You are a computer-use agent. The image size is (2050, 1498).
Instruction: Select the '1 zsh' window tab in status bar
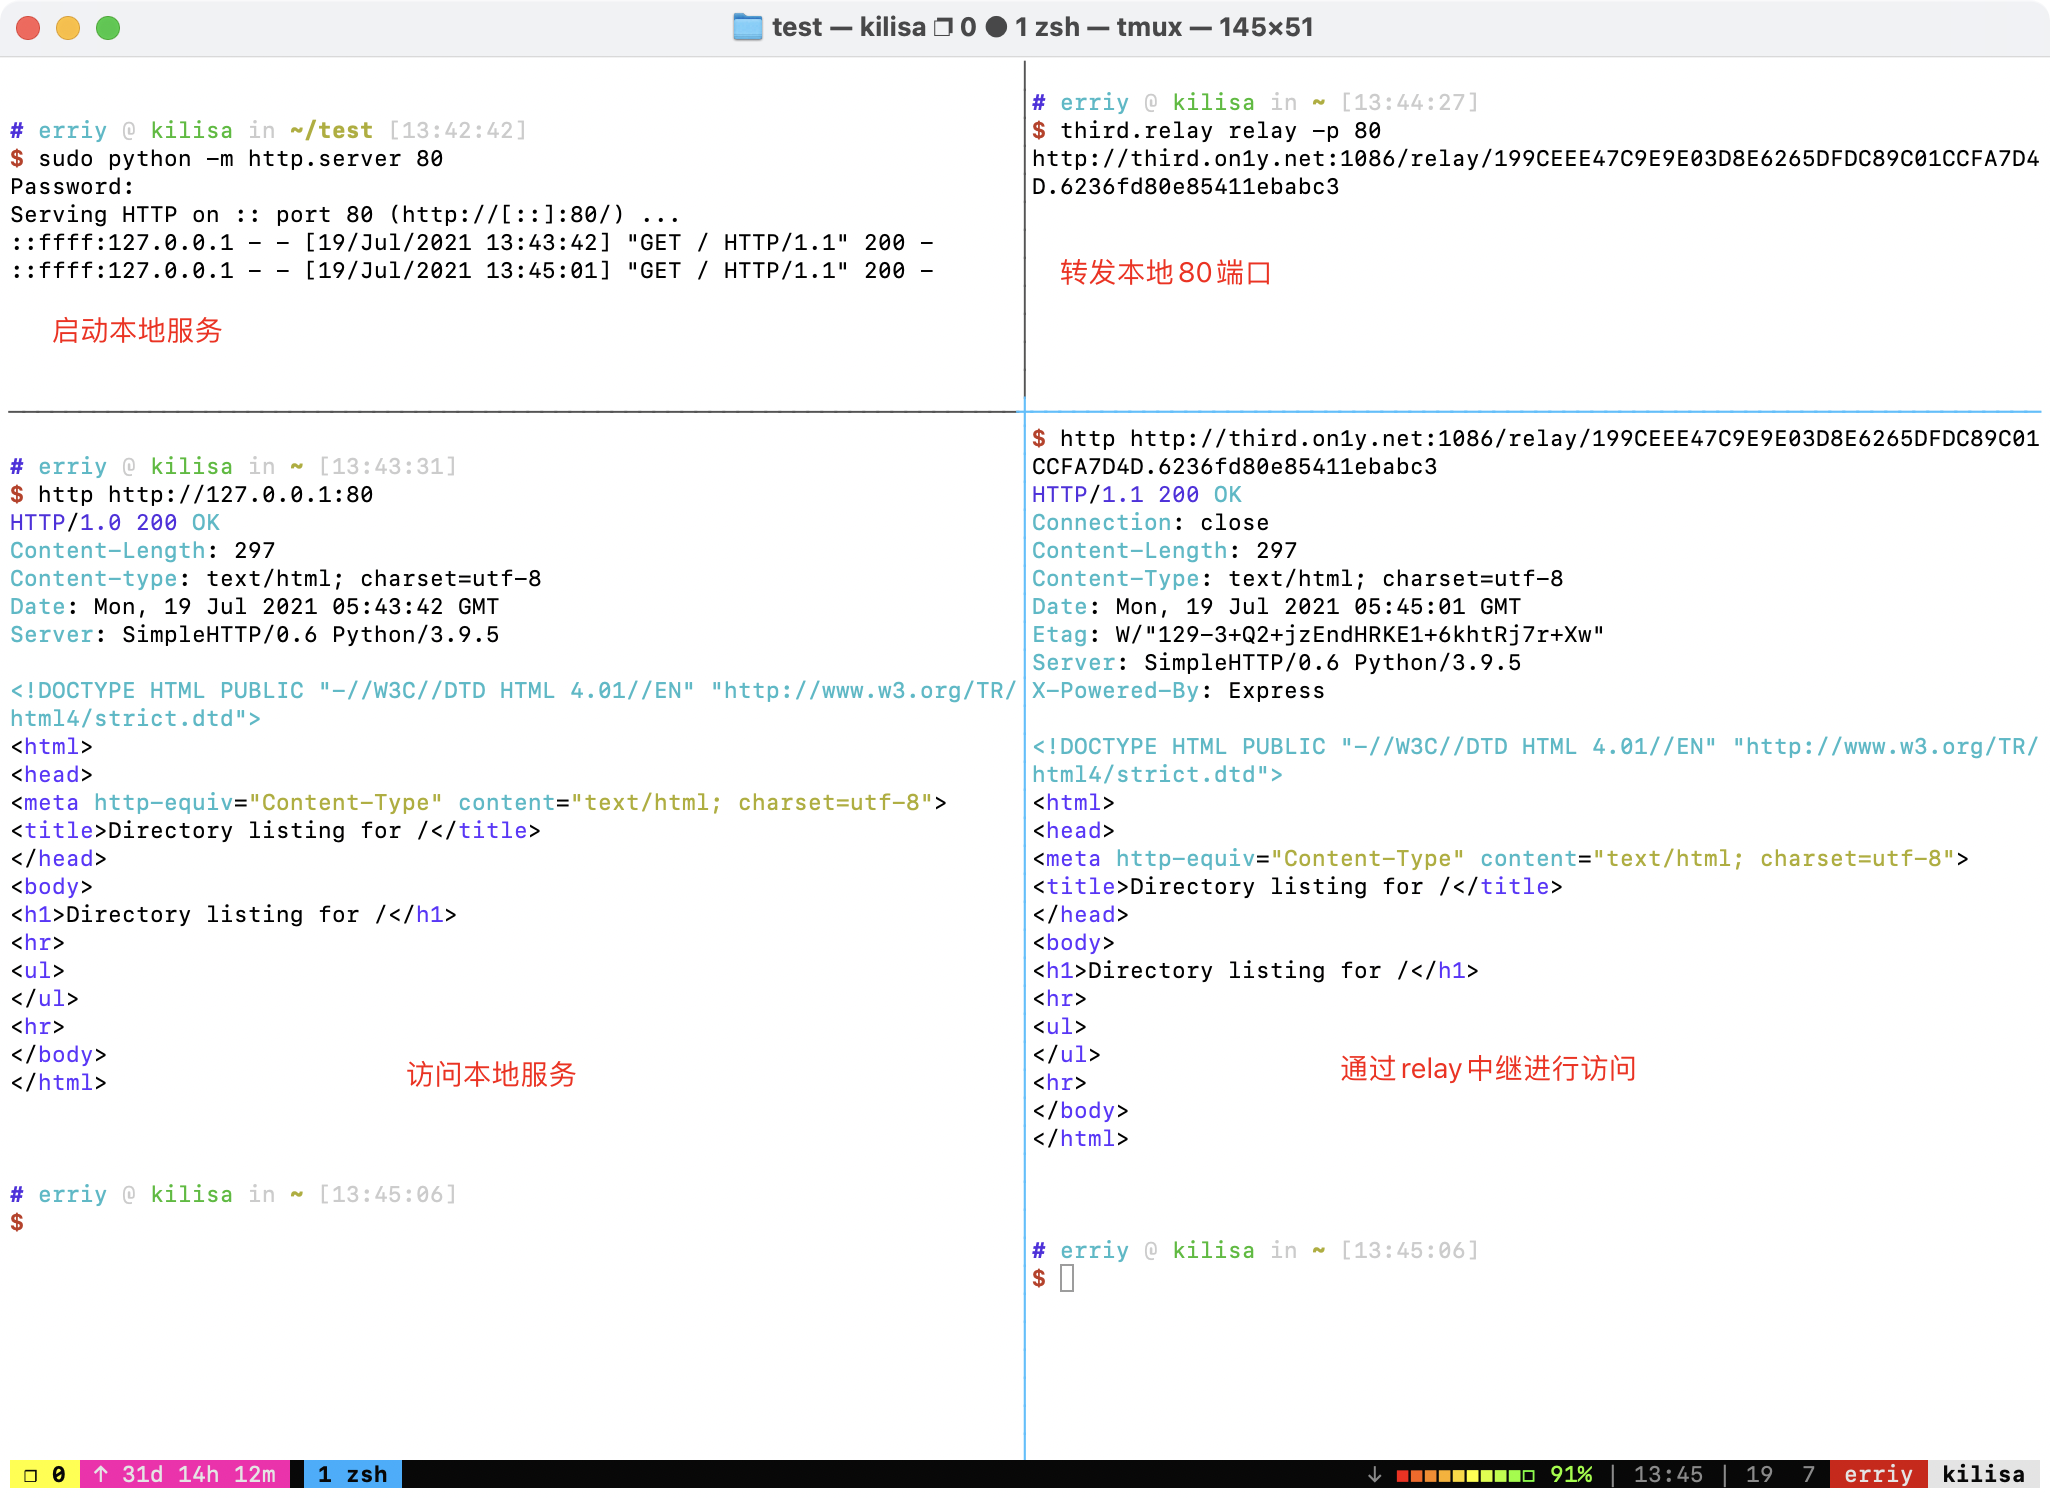pyautogui.click(x=352, y=1474)
